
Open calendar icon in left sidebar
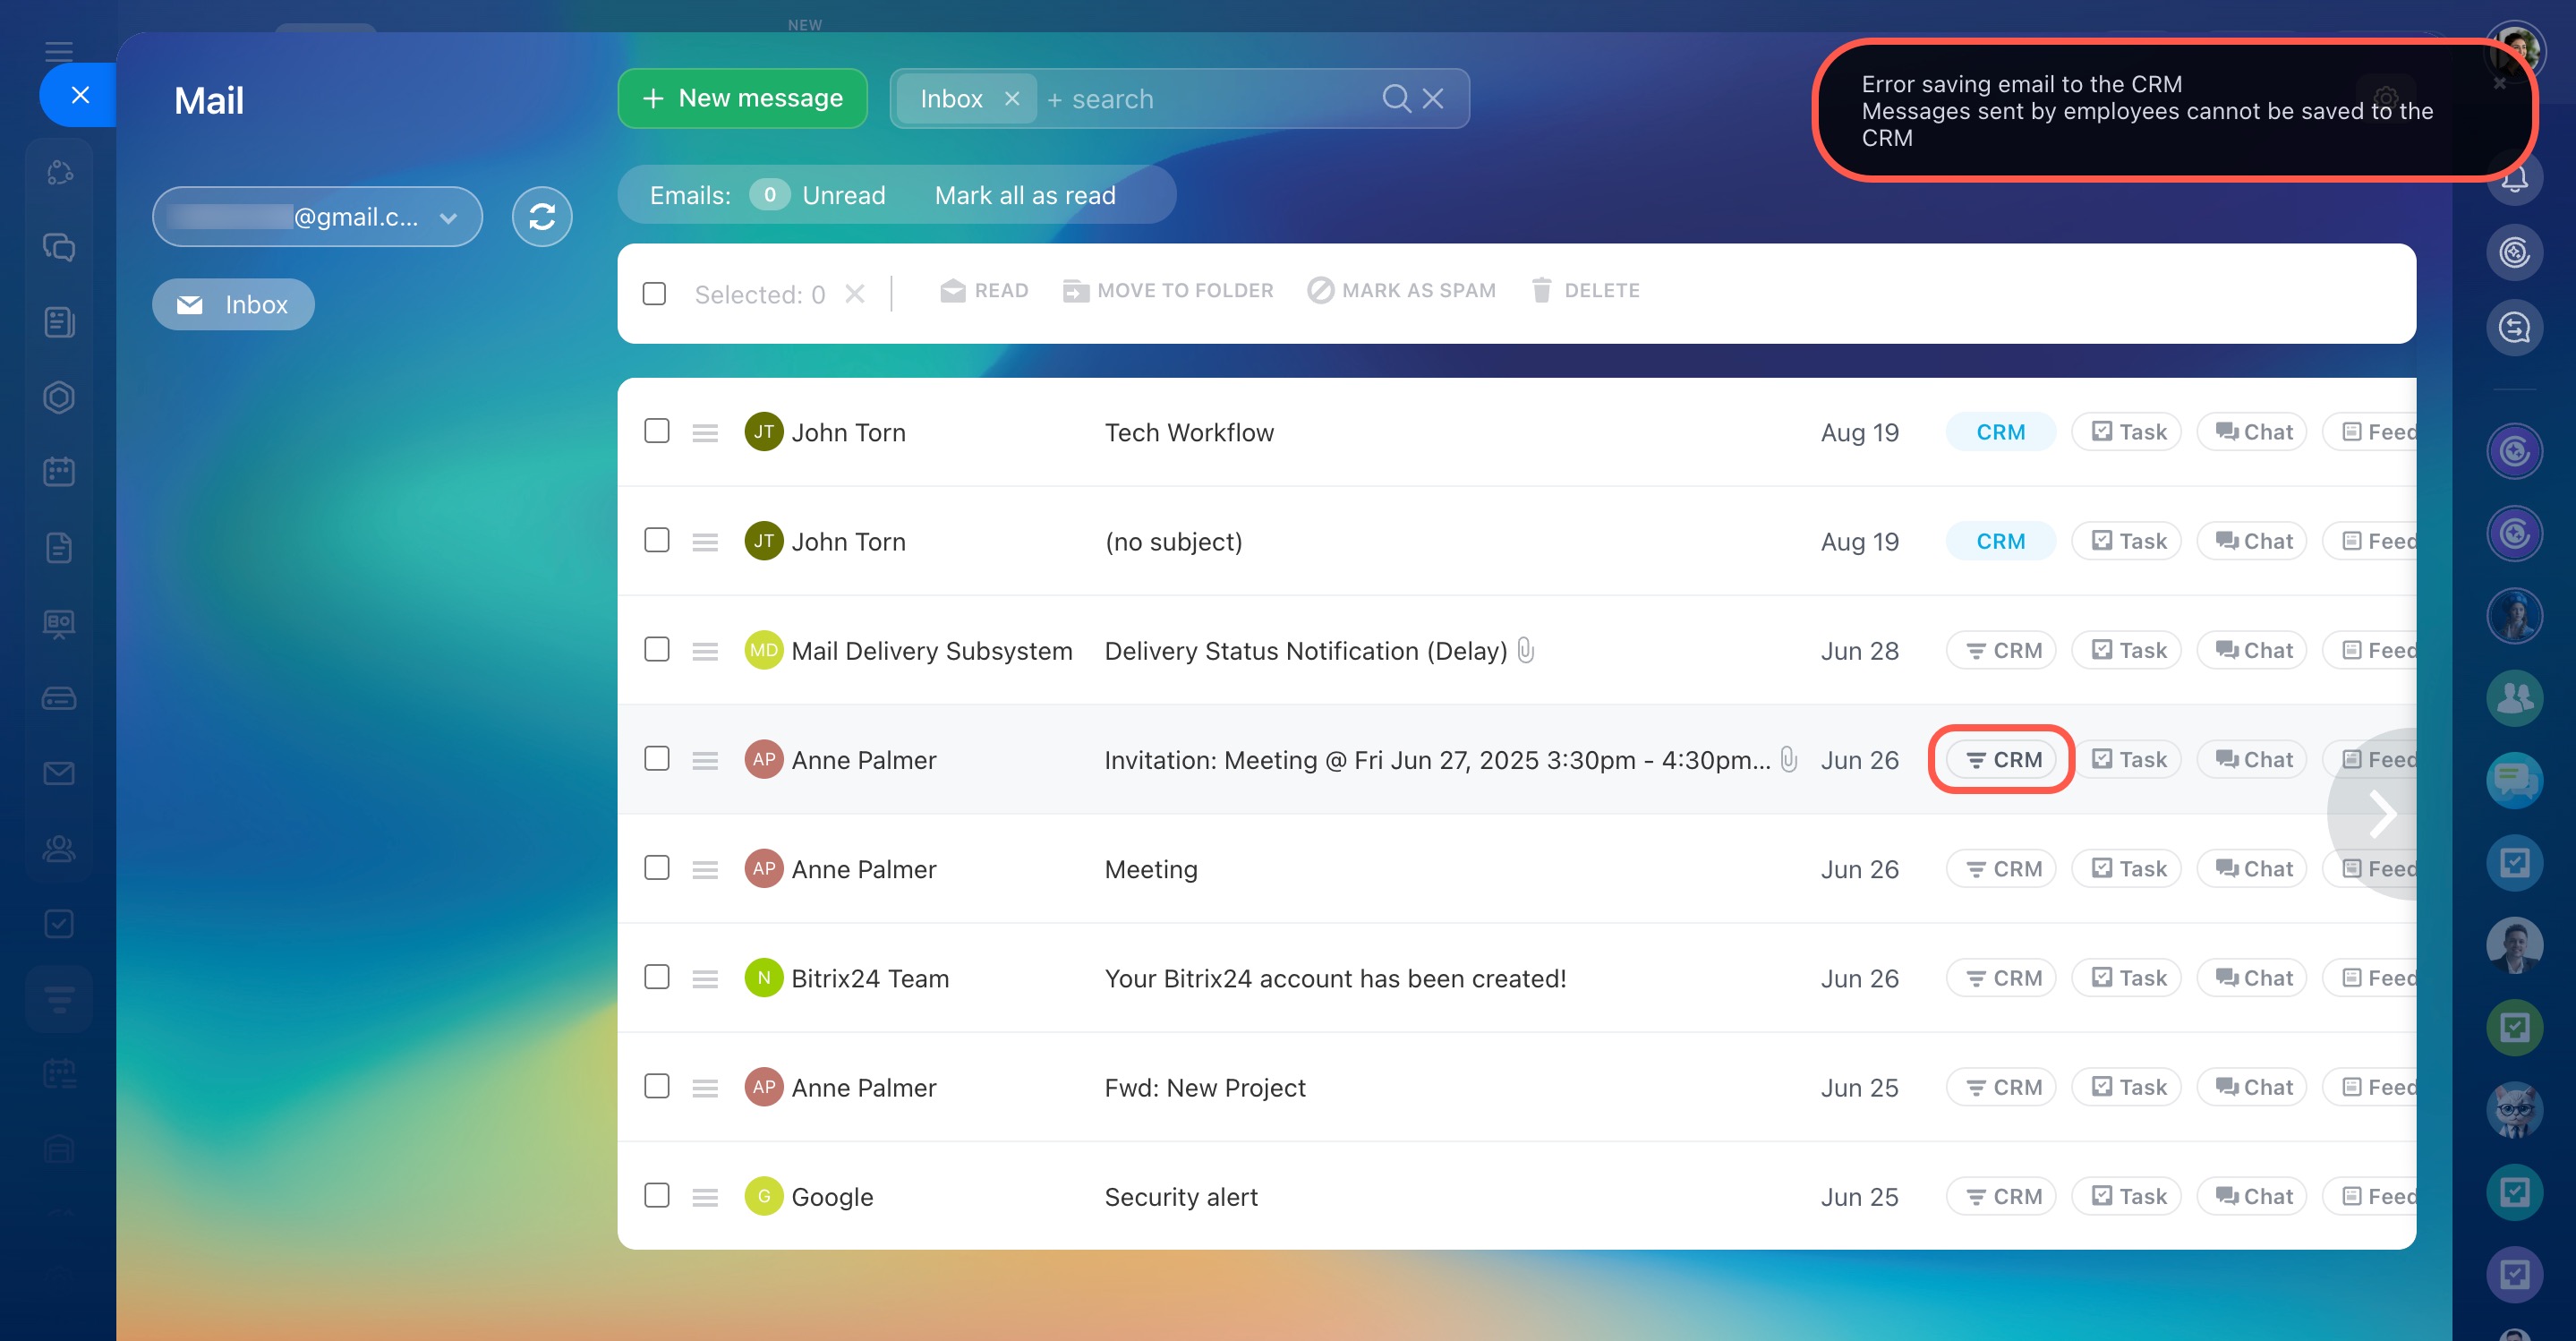59,472
